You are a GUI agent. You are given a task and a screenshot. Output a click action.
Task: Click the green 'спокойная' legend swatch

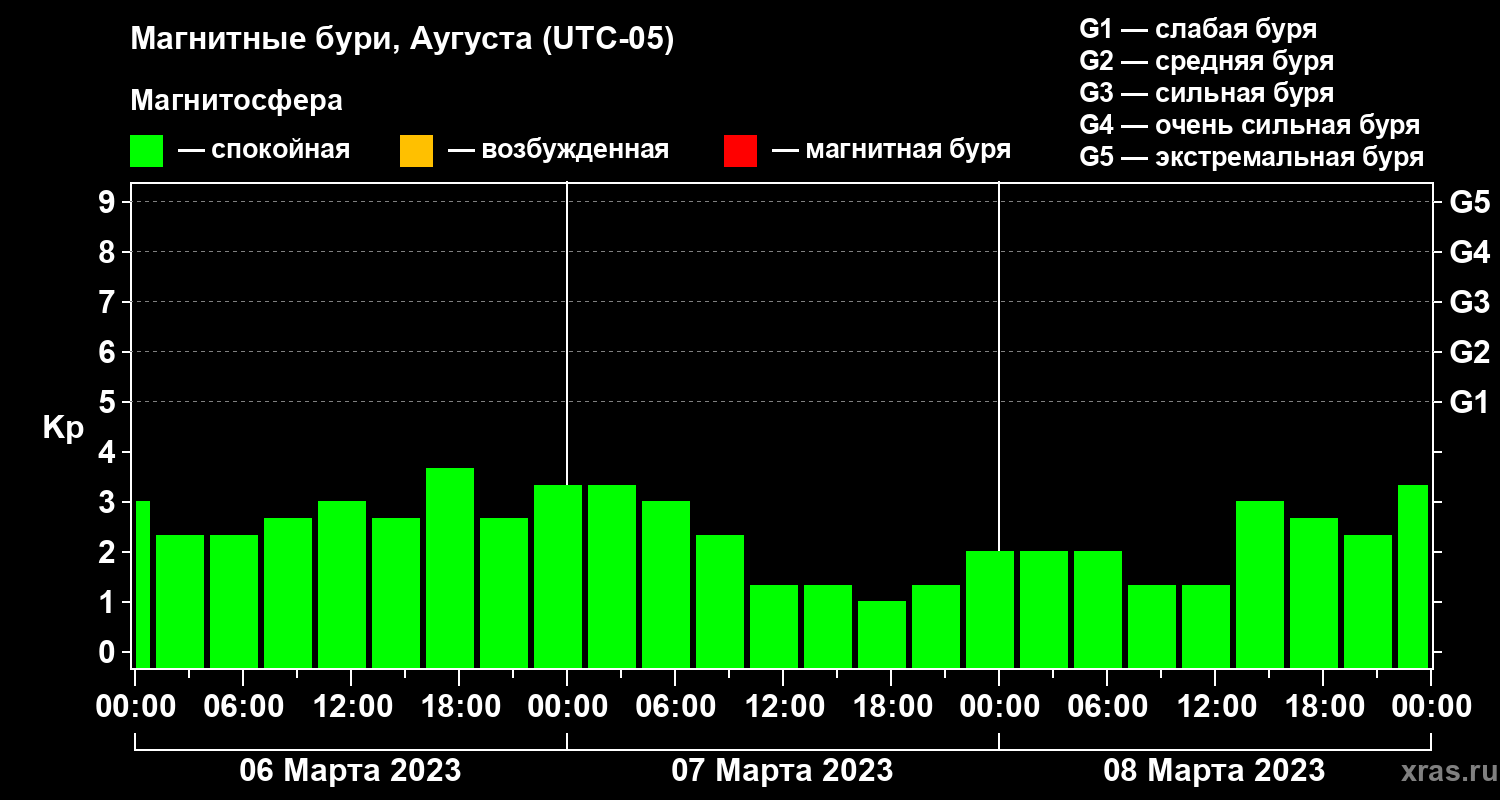[147, 151]
